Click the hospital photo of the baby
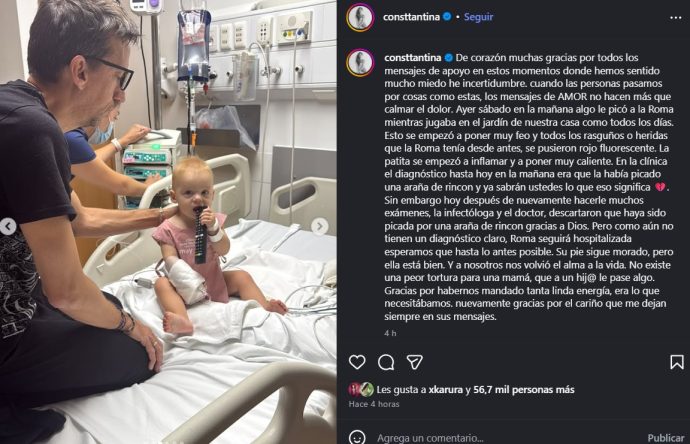 click(x=168, y=222)
